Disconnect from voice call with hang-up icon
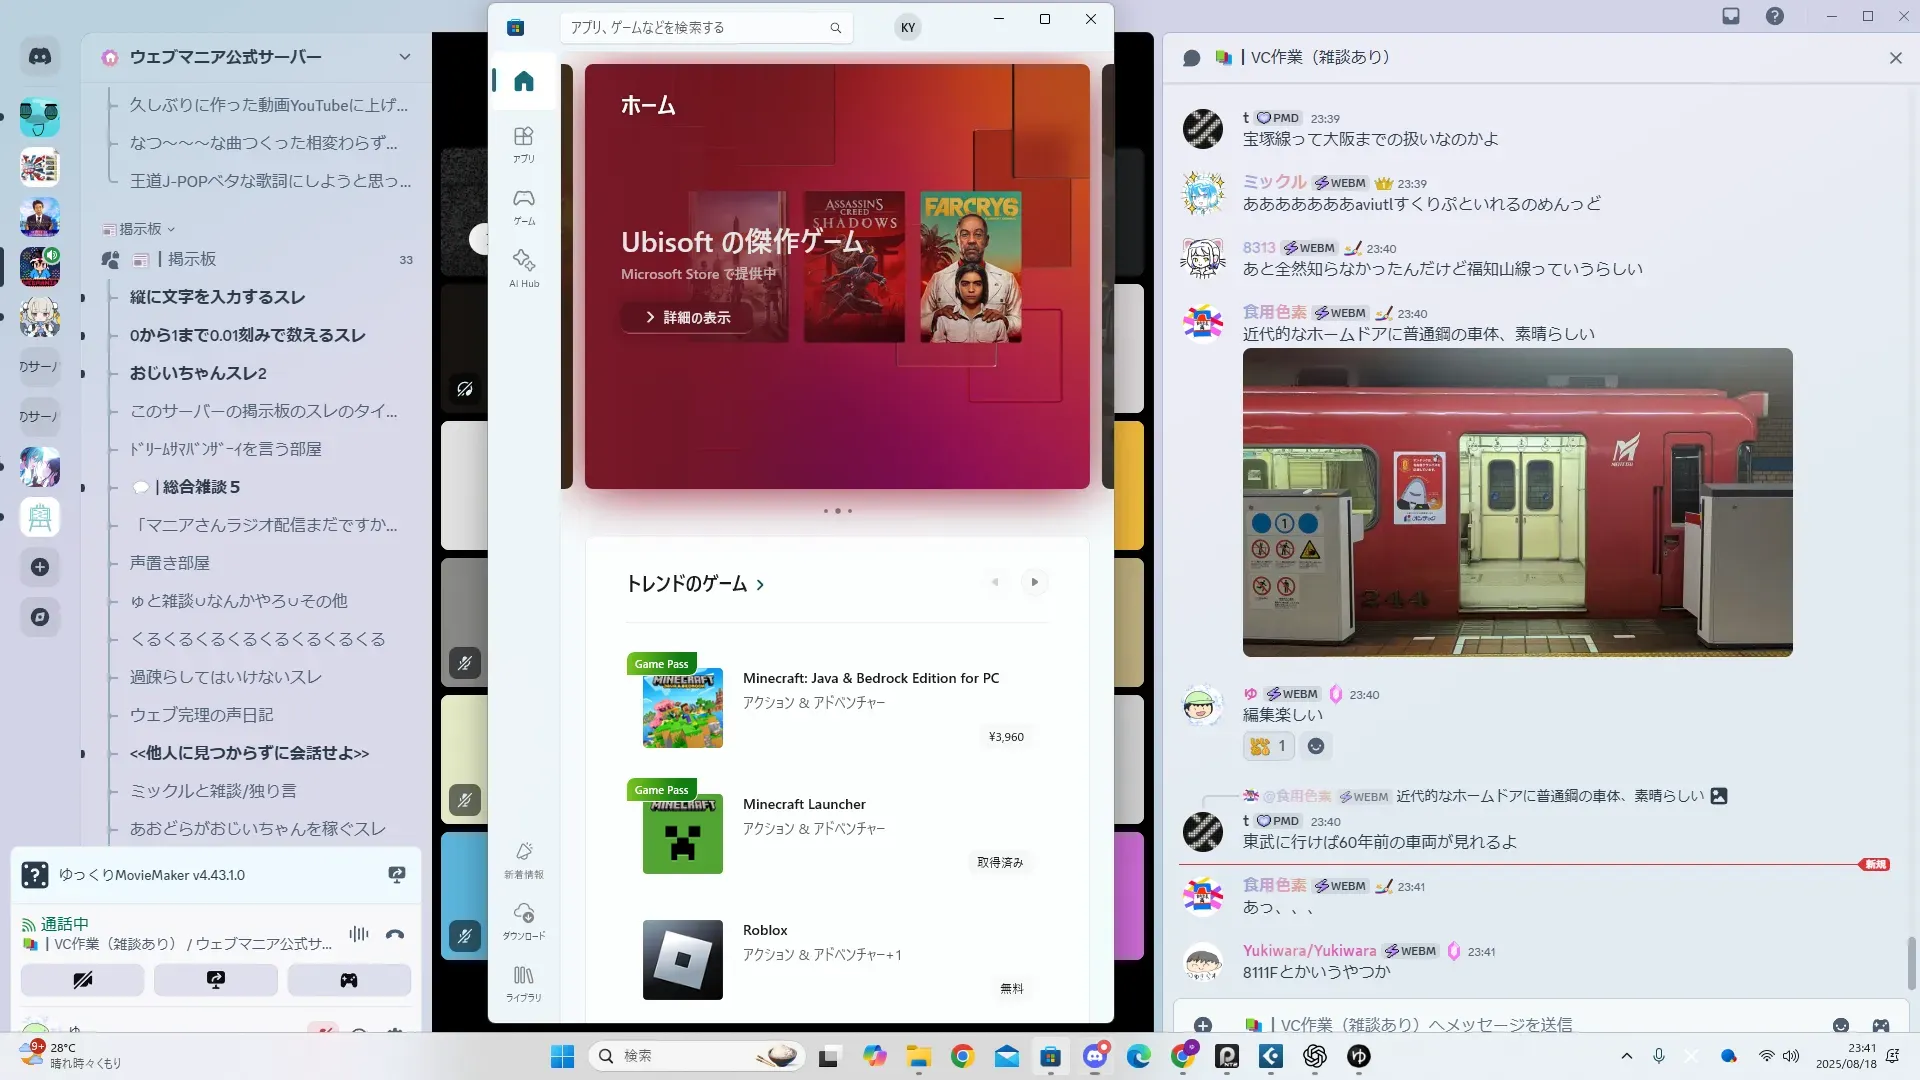This screenshot has height=1080, width=1920. [395, 934]
